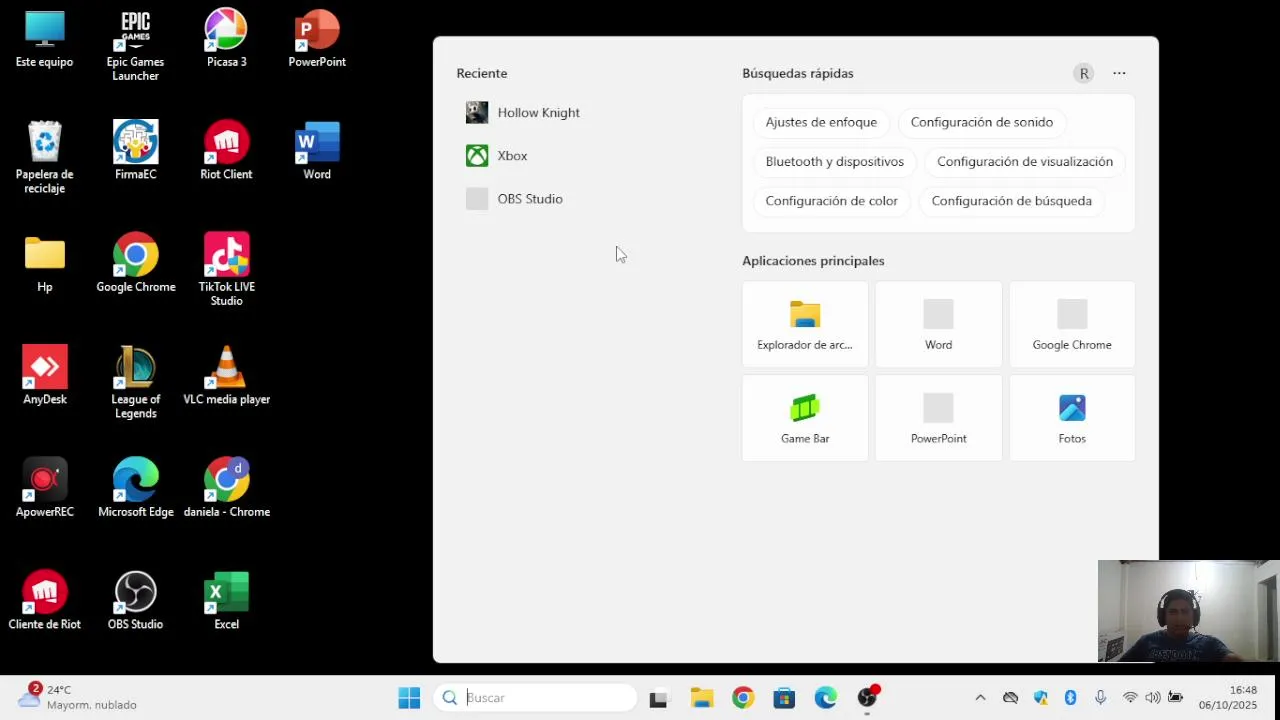The image size is (1280, 720).
Task: Select the Hp folder on desktop
Action: click(x=44, y=264)
